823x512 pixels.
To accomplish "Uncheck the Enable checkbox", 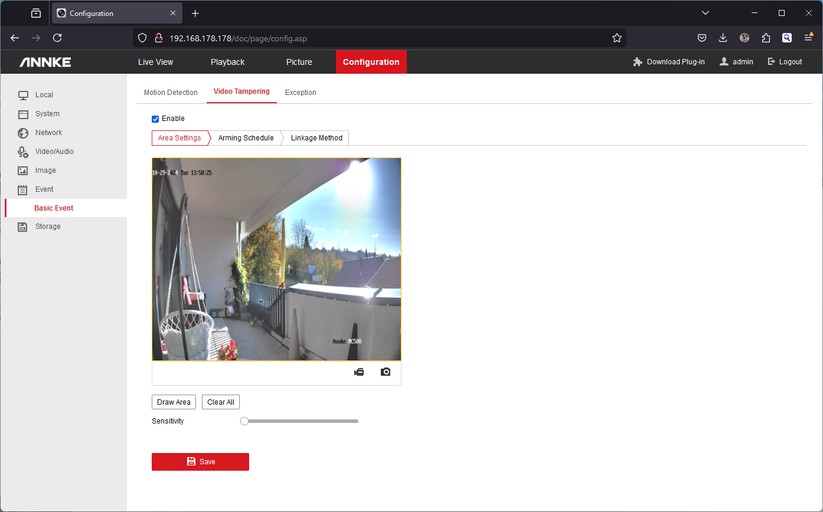I will (155, 119).
